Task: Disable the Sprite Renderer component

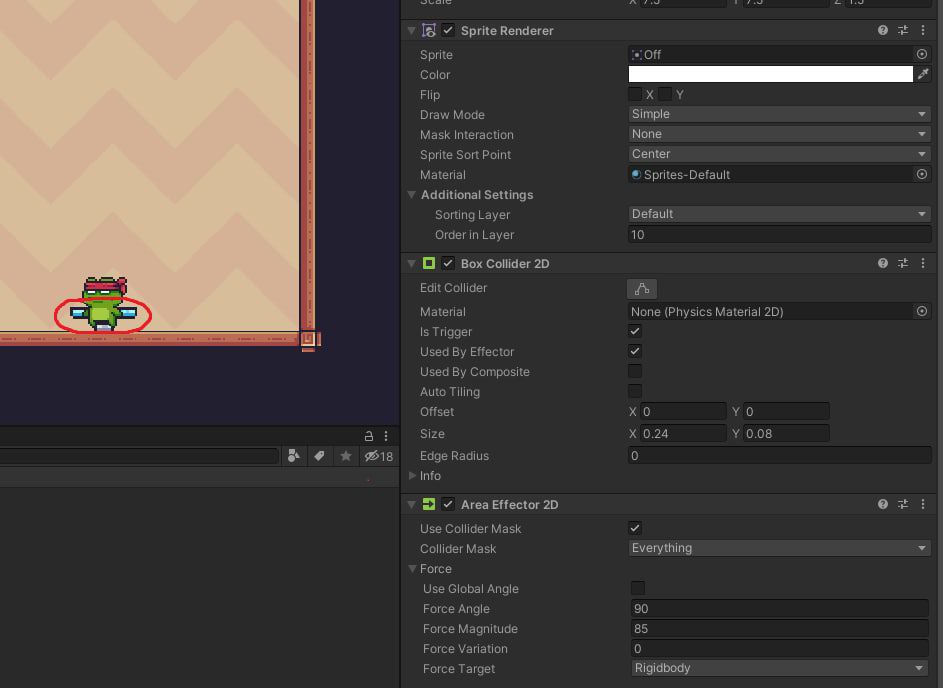Action: [x=448, y=30]
